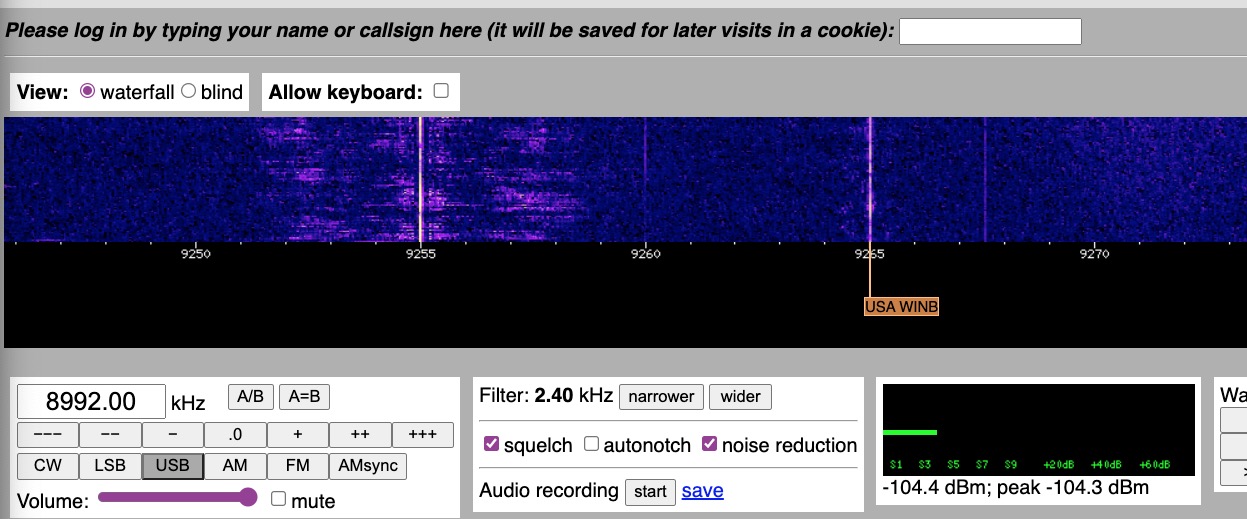This screenshot has height=519, width=1247.
Task: Click the narrower filter button
Action: pyautogui.click(x=661, y=397)
